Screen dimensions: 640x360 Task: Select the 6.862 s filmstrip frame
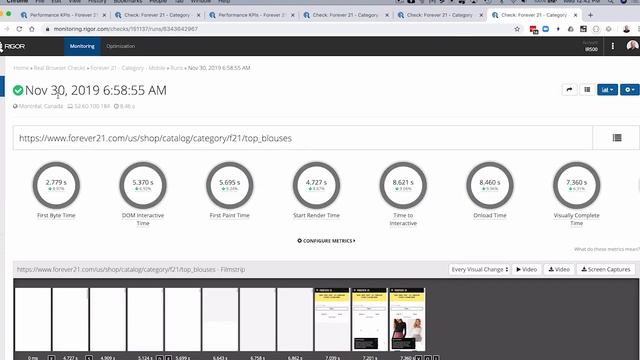click(x=295, y=319)
